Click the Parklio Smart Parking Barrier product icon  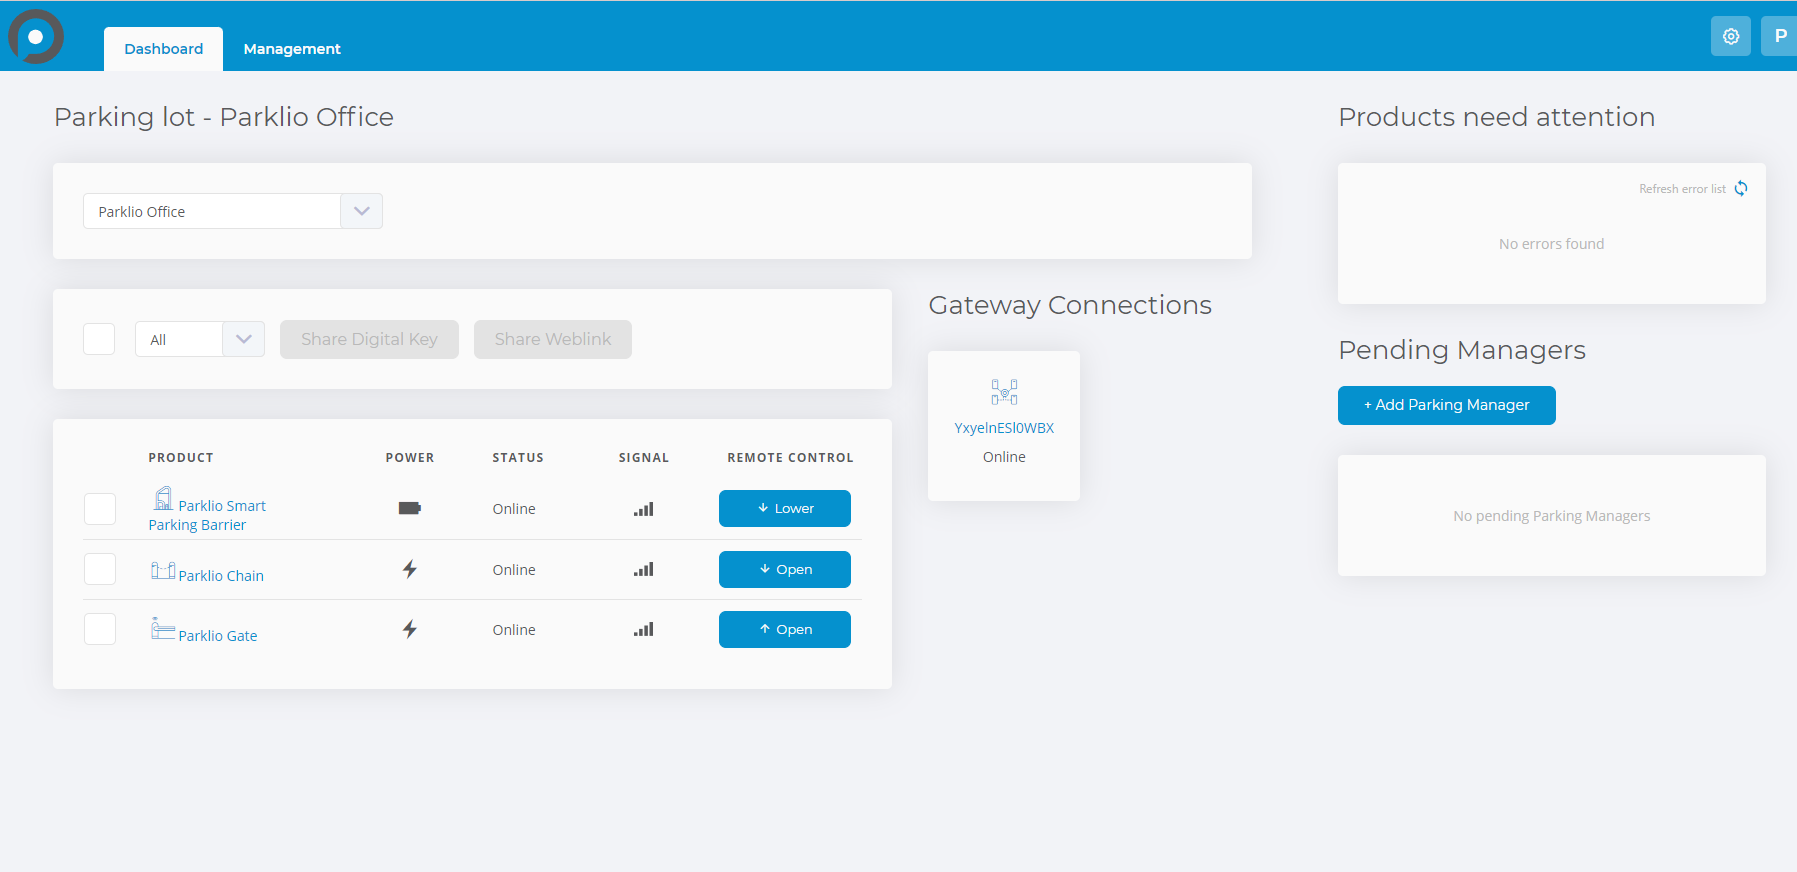[163, 498]
